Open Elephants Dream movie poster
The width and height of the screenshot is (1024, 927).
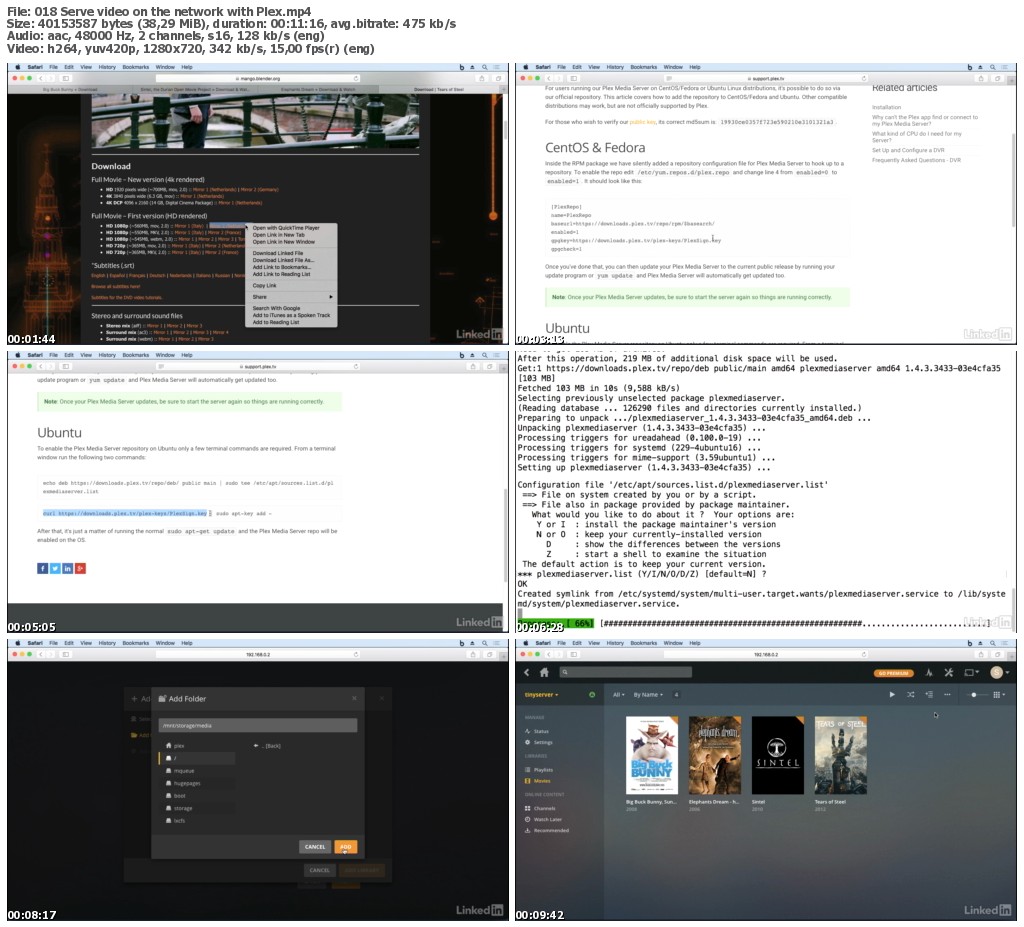coord(715,756)
